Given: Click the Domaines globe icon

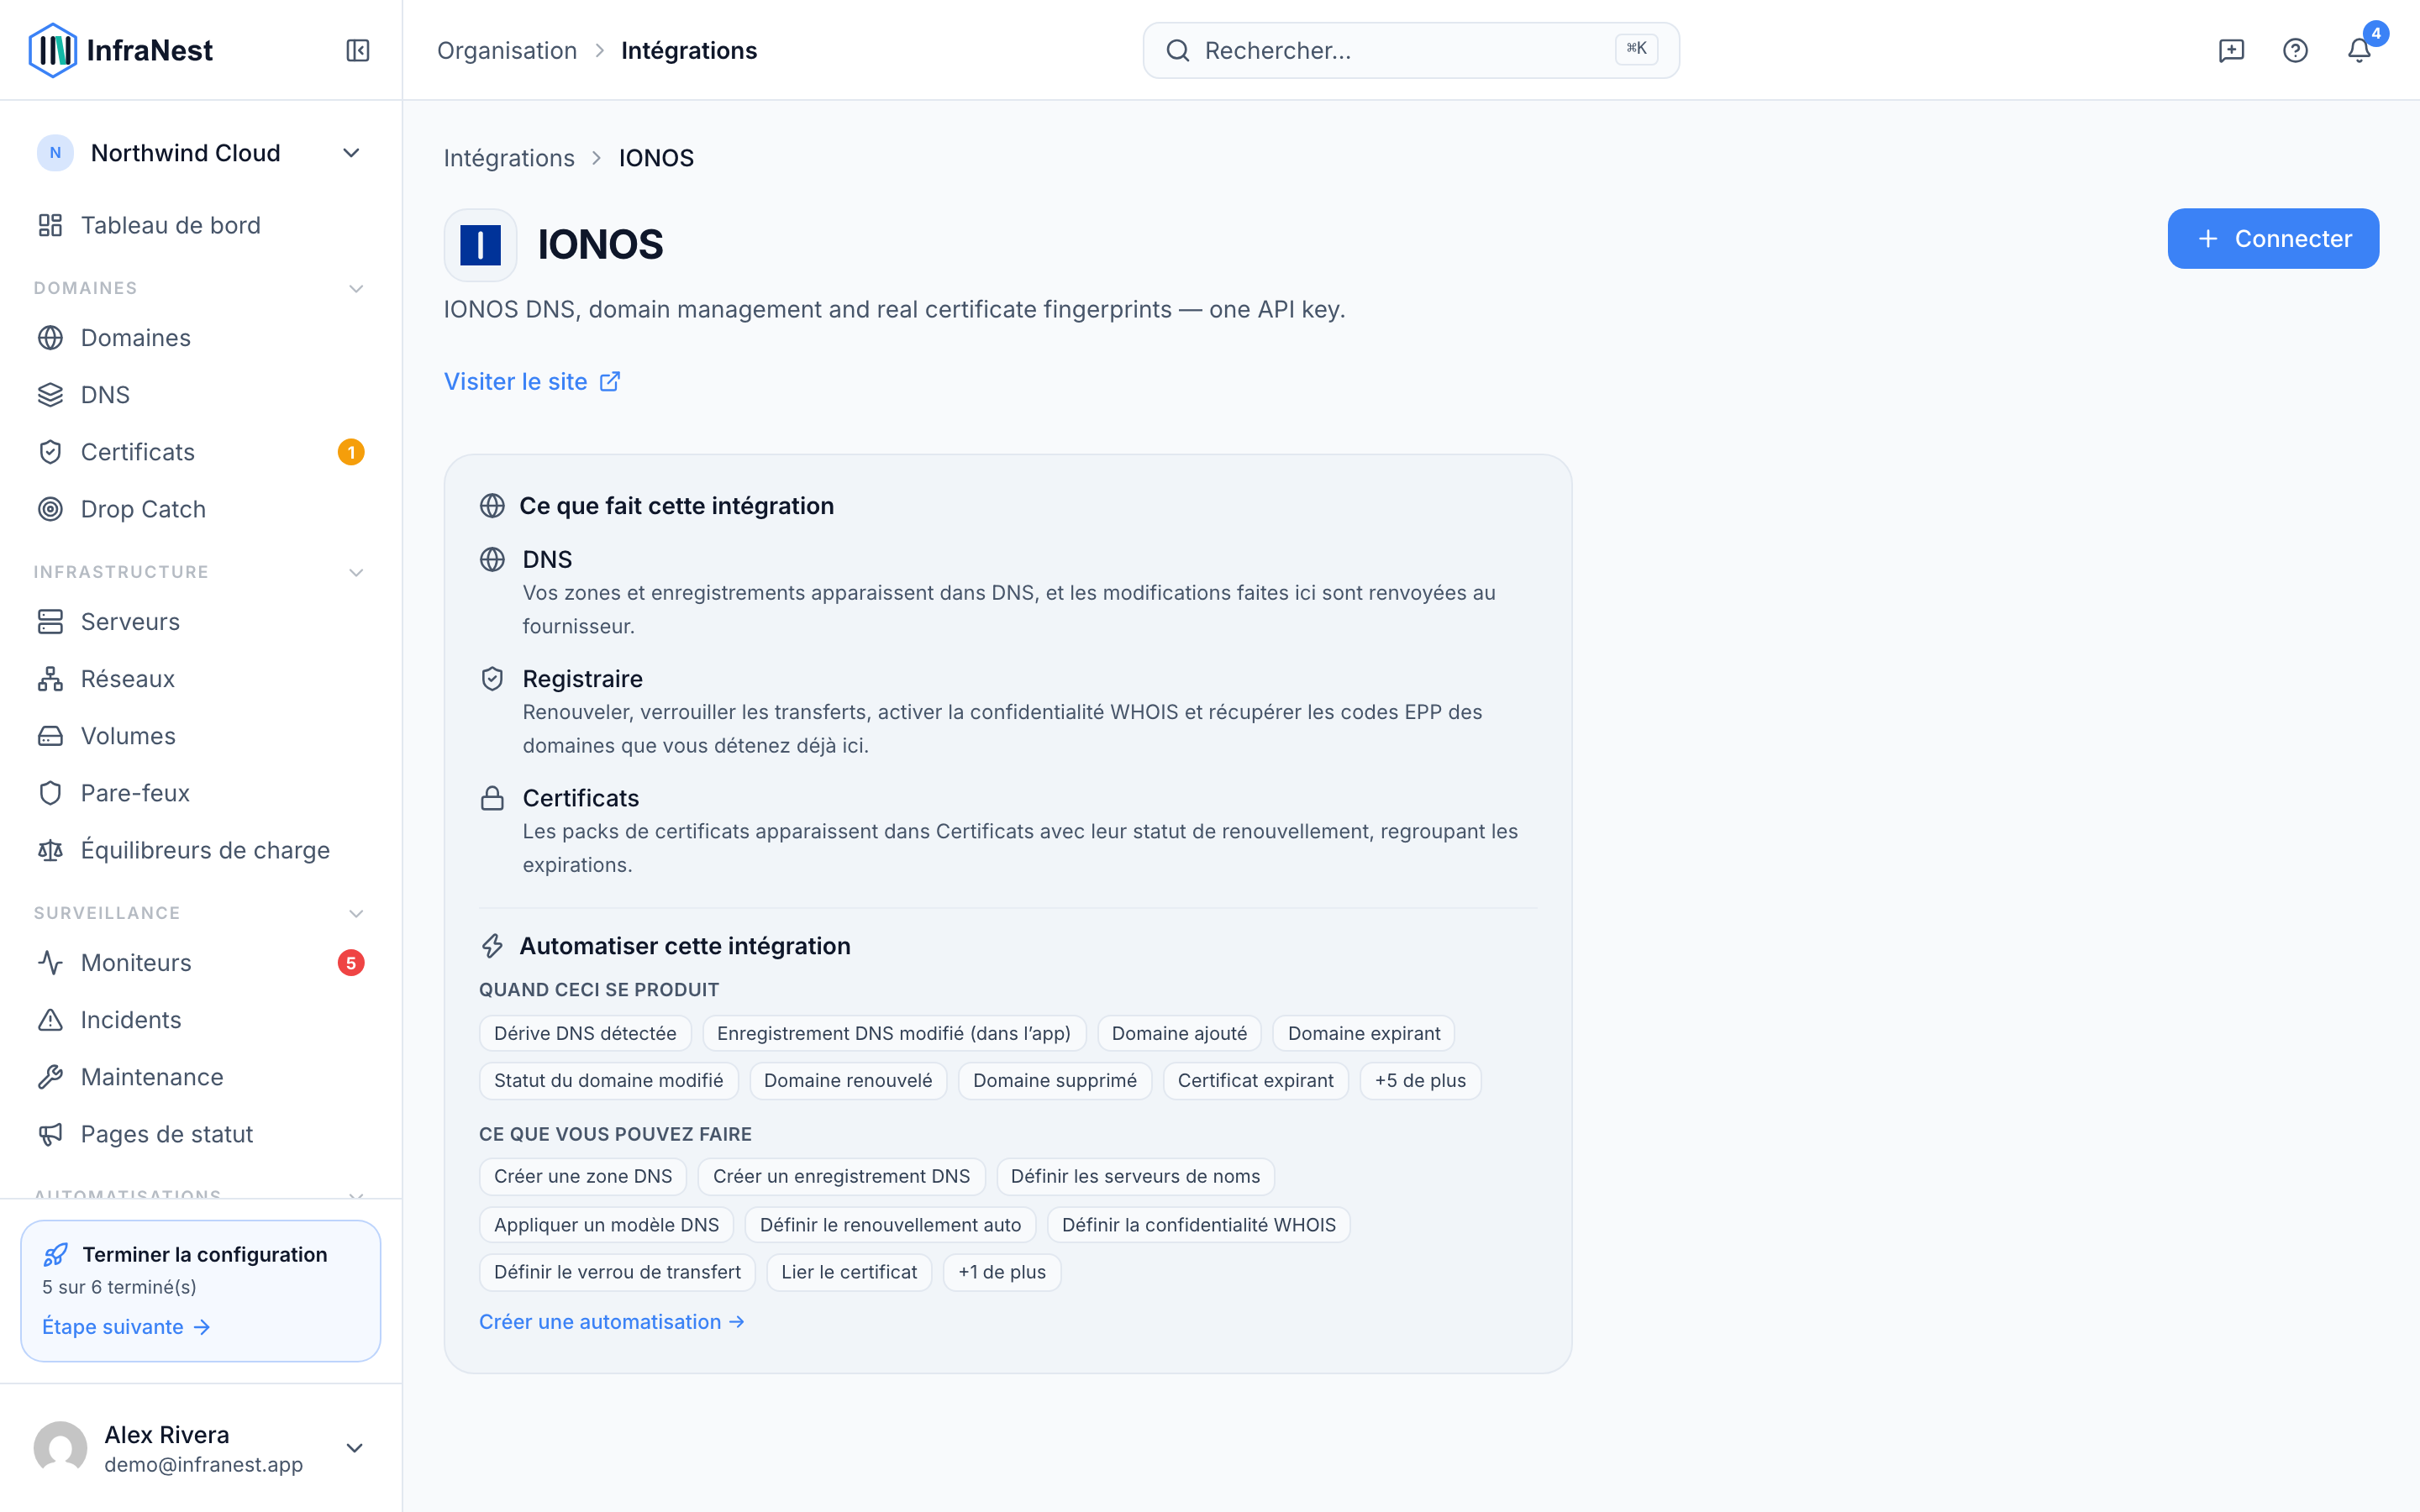Looking at the screenshot, I should pyautogui.click(x=50, y=338).
